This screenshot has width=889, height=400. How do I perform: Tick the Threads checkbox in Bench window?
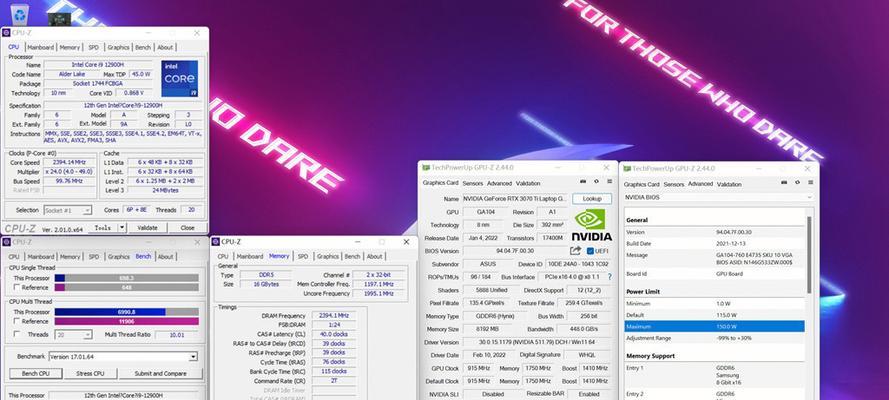pos(17,335)
